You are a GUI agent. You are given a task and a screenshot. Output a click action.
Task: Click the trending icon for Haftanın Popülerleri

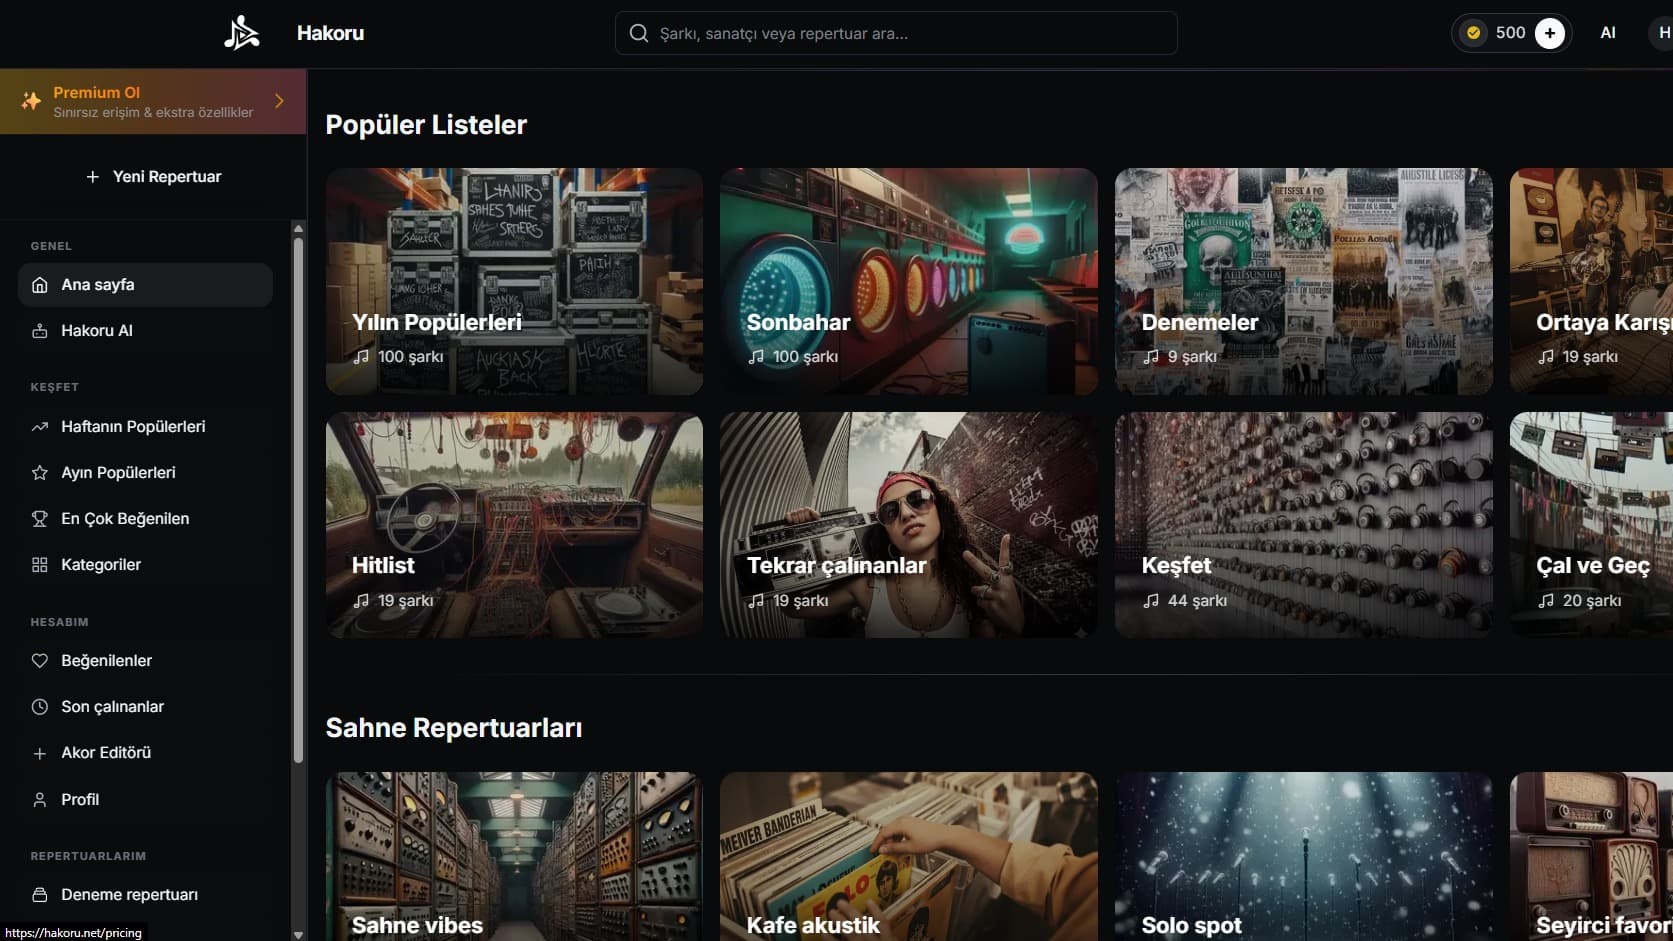click(x=40, y=427)
